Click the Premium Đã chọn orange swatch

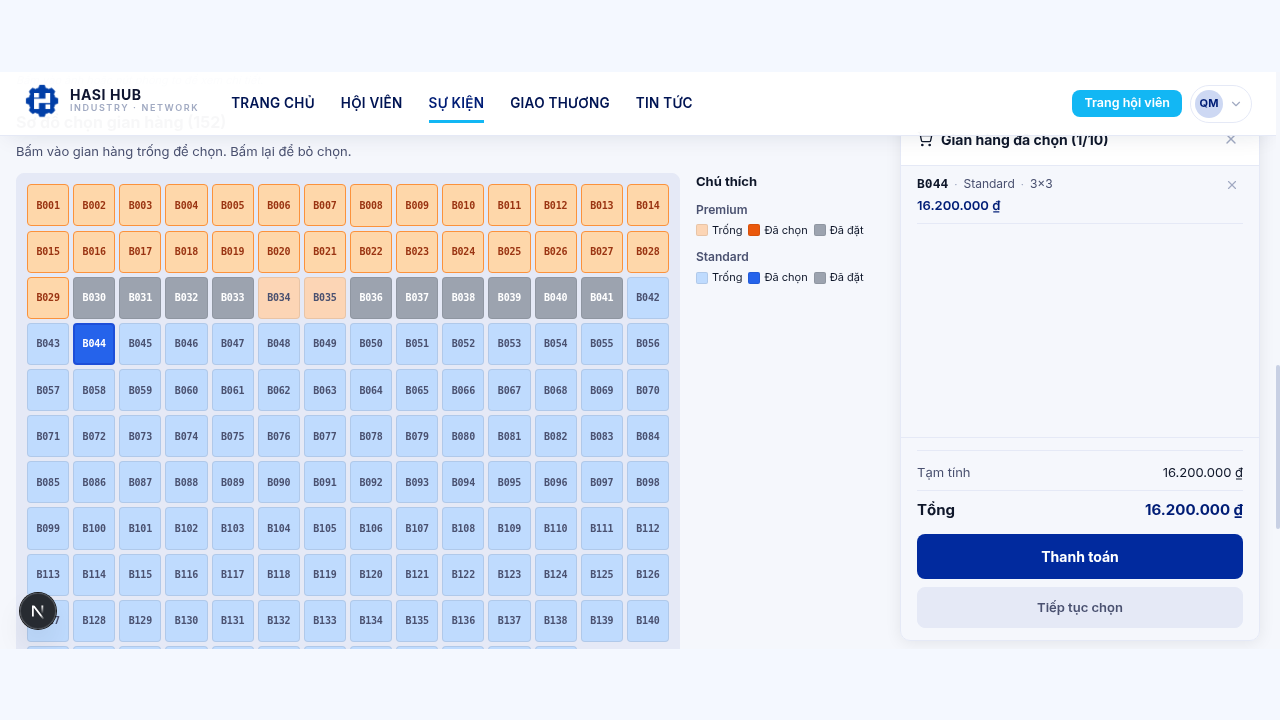click(x=754, y=230)
